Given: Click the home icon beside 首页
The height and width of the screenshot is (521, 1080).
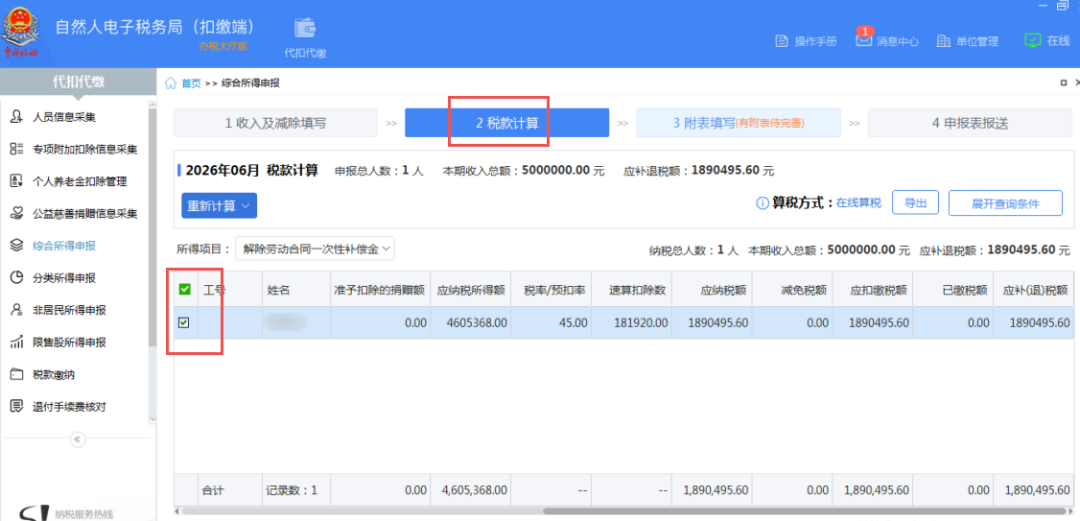Looking at the screenshot, I should click(x=170, y=83).
